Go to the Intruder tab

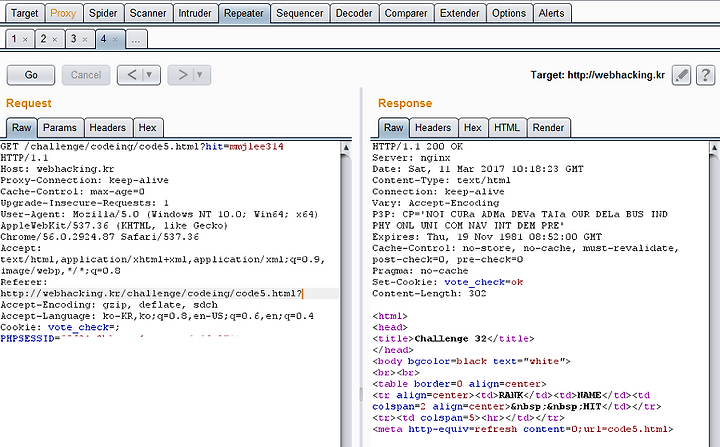pyautogui.click(x=195, y=13)
